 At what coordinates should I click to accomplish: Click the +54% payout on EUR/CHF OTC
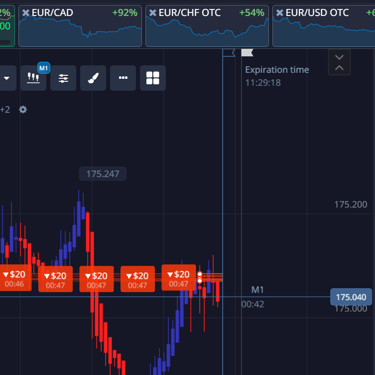pos(252,13)
